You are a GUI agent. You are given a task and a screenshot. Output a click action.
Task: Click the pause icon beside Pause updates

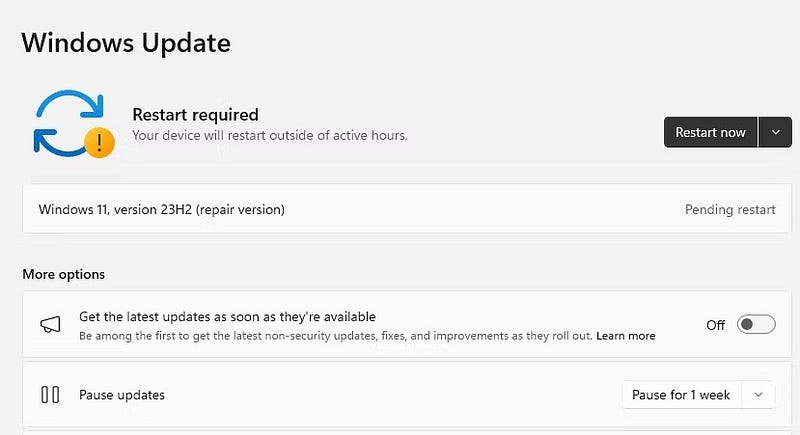pyautogui.click(x=50, y=395)
